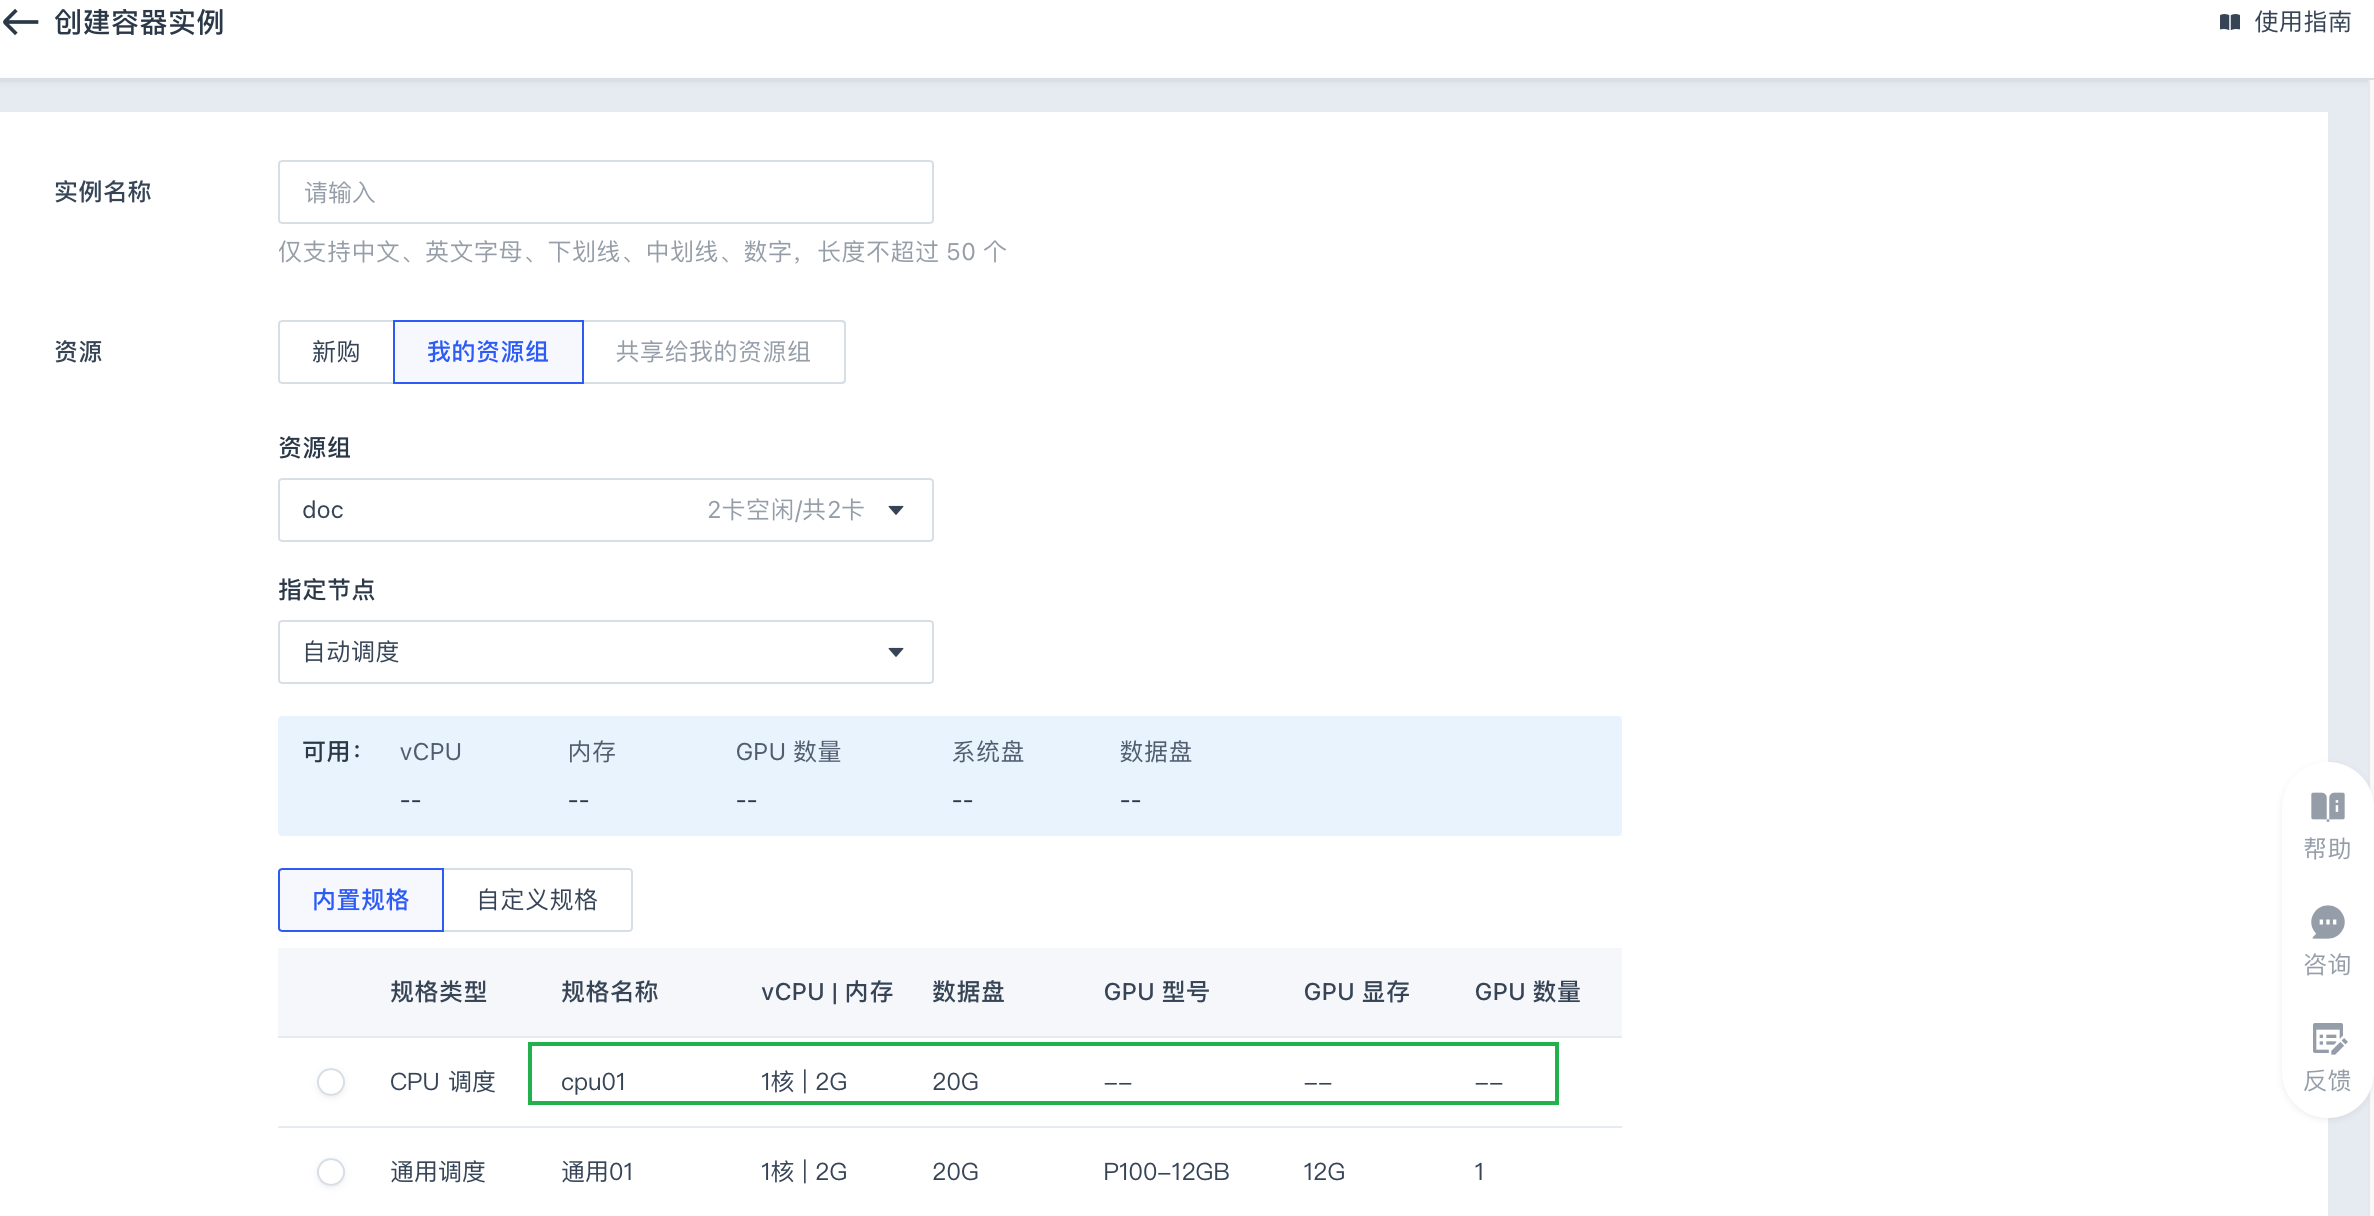Viewport: 2374px width, 1216px height.
Task: Click the 12G GPU memory cell
Action: point(1324,1172)
